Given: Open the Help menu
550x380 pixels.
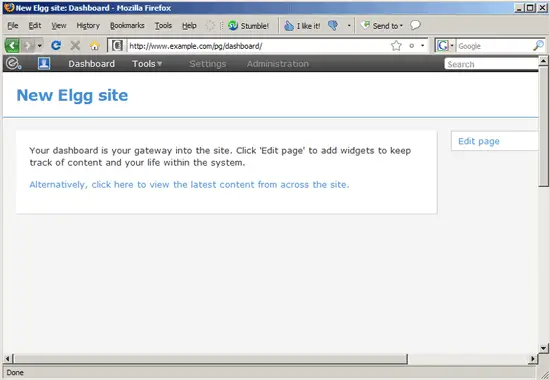Looking at the screenshot, I should tap(189, 26).
